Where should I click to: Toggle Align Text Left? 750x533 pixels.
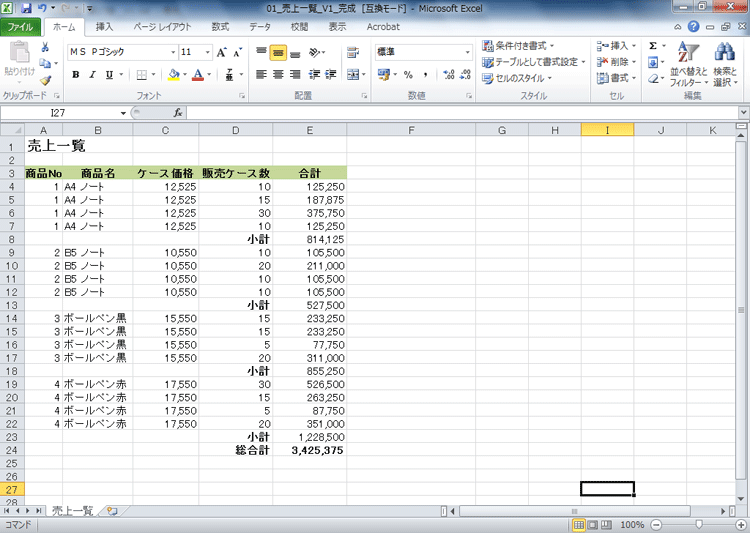point(261,74)
